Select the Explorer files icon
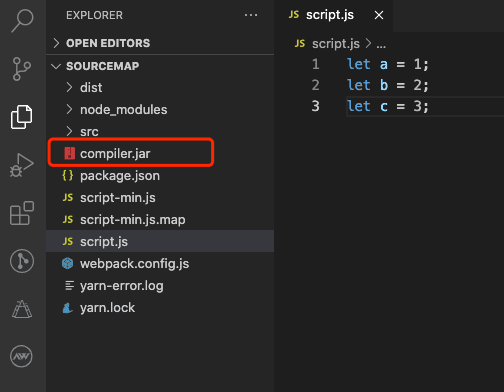This screenshot has height=392, width=504. click(22, 117)
